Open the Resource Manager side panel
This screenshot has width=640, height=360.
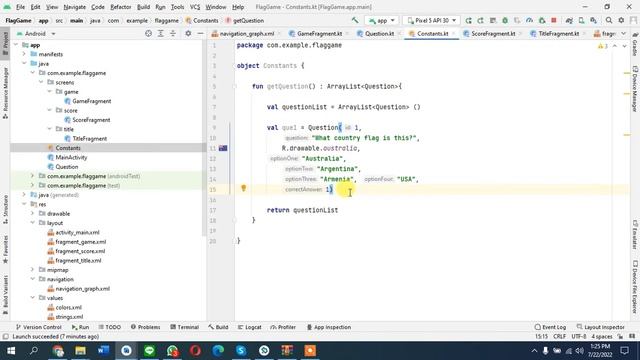point(5,93)
